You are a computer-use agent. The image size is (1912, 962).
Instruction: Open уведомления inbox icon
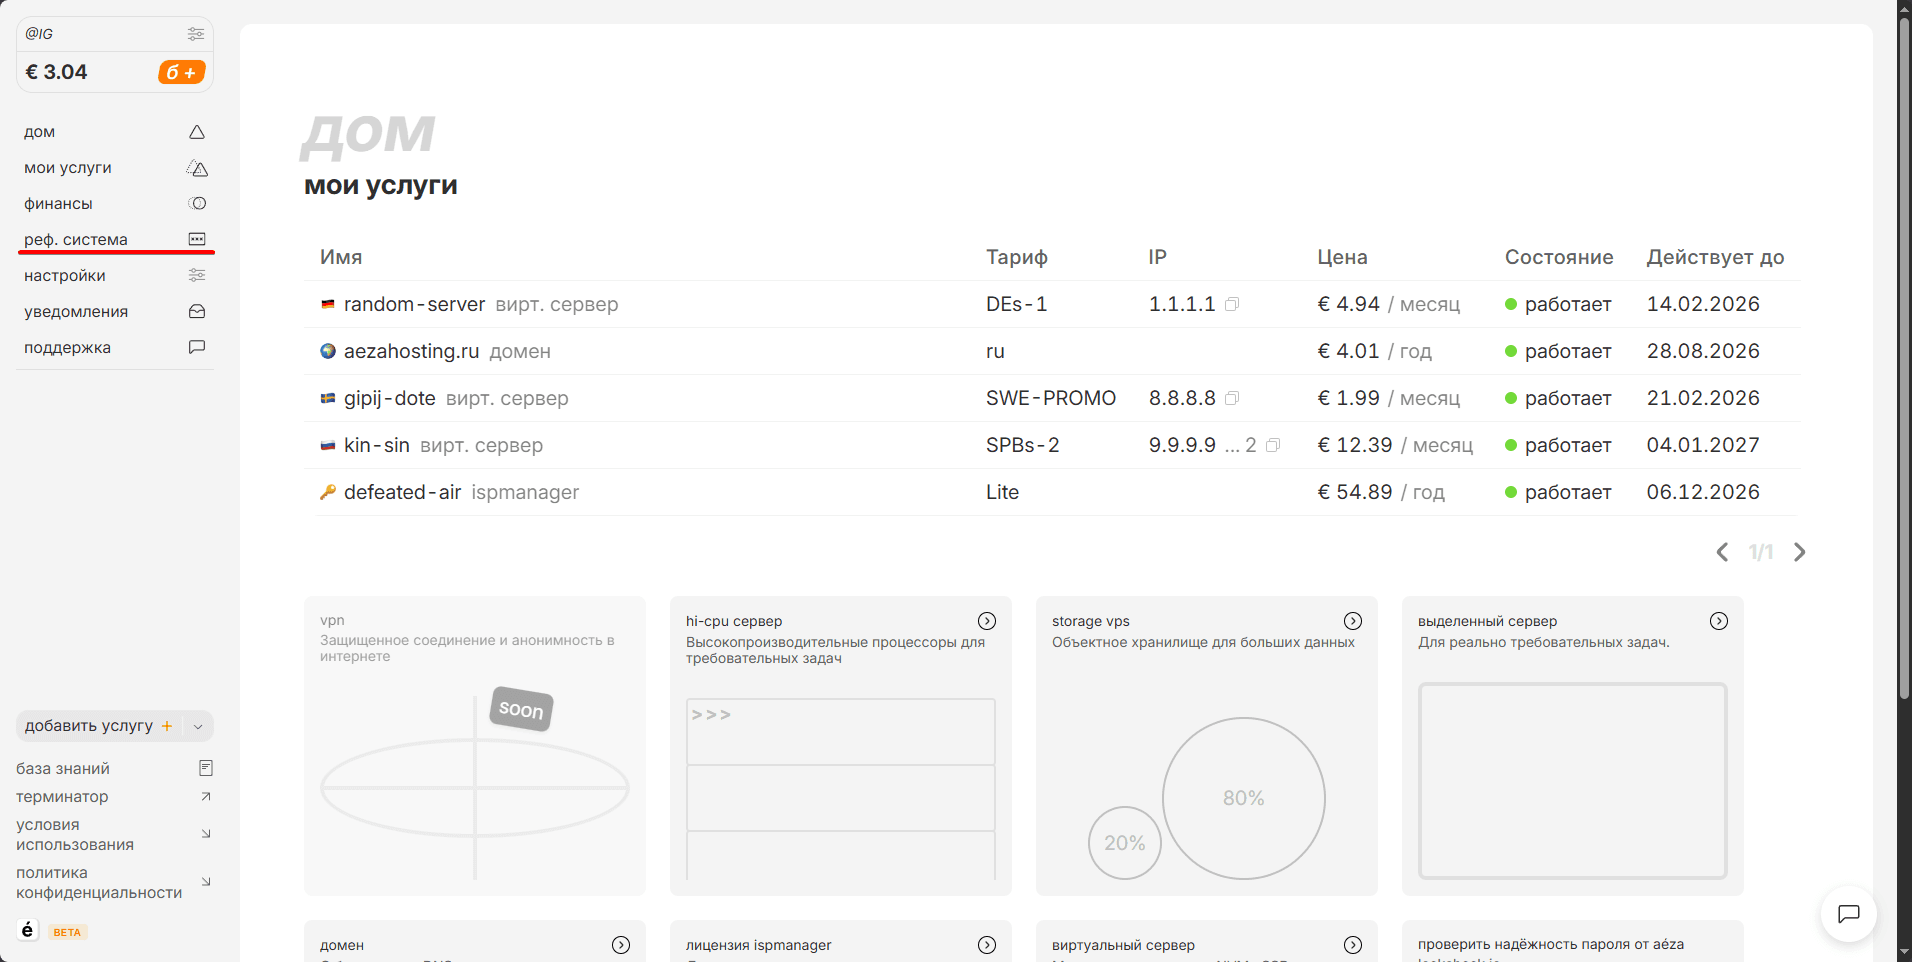(x=197, y=312)
